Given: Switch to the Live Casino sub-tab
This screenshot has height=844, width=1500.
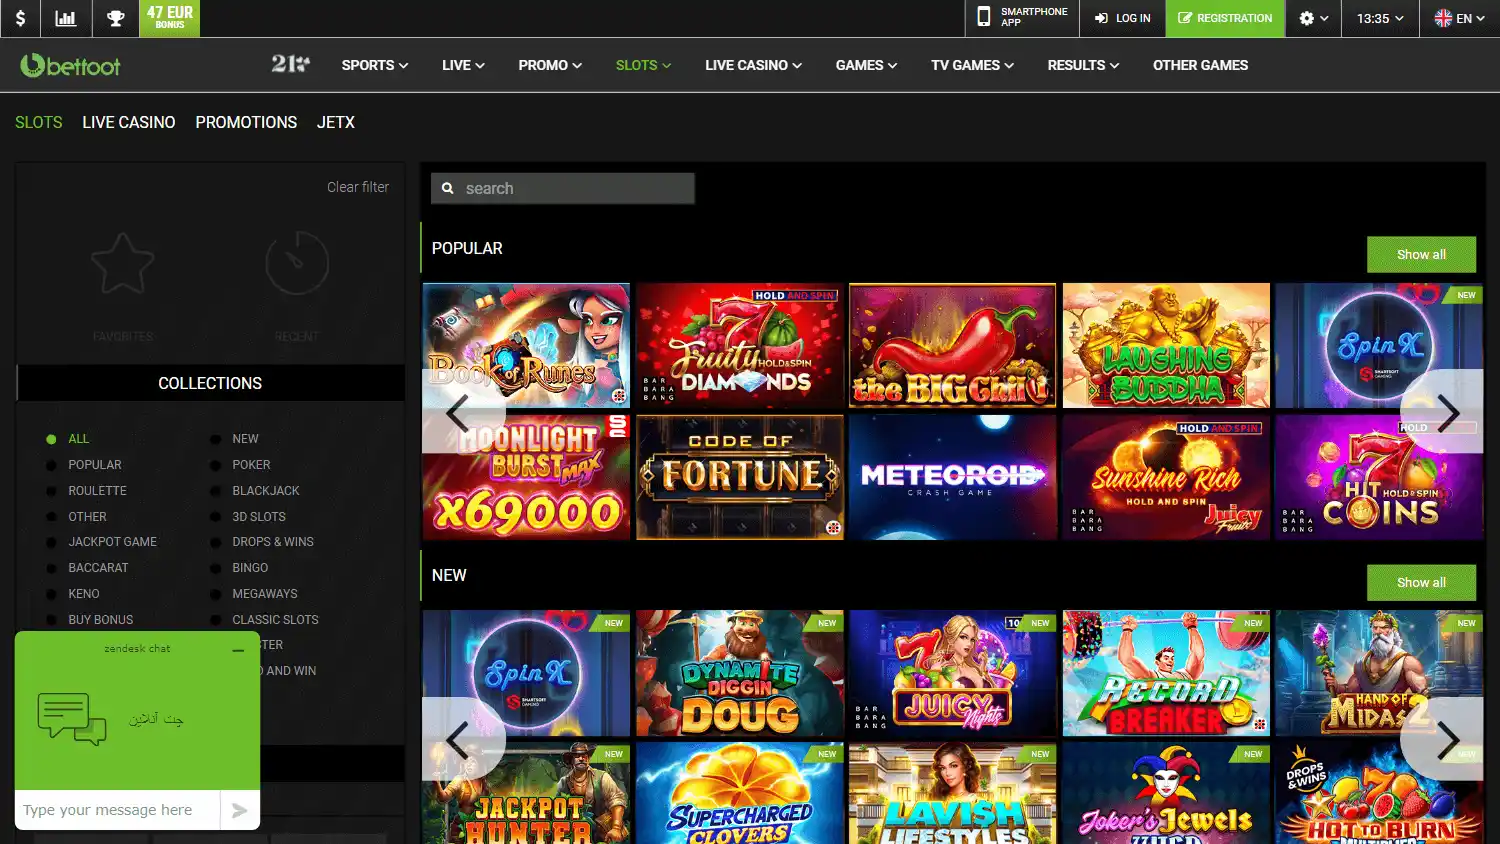Looking at the screenshot, I should 129,122.
